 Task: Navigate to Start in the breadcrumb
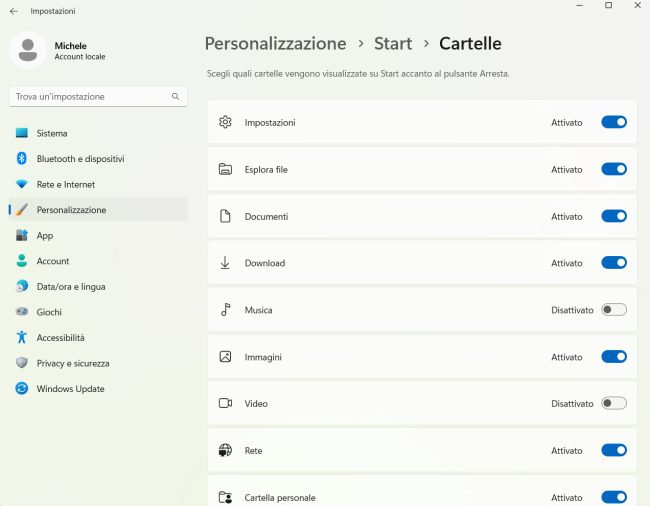[392, 44]
